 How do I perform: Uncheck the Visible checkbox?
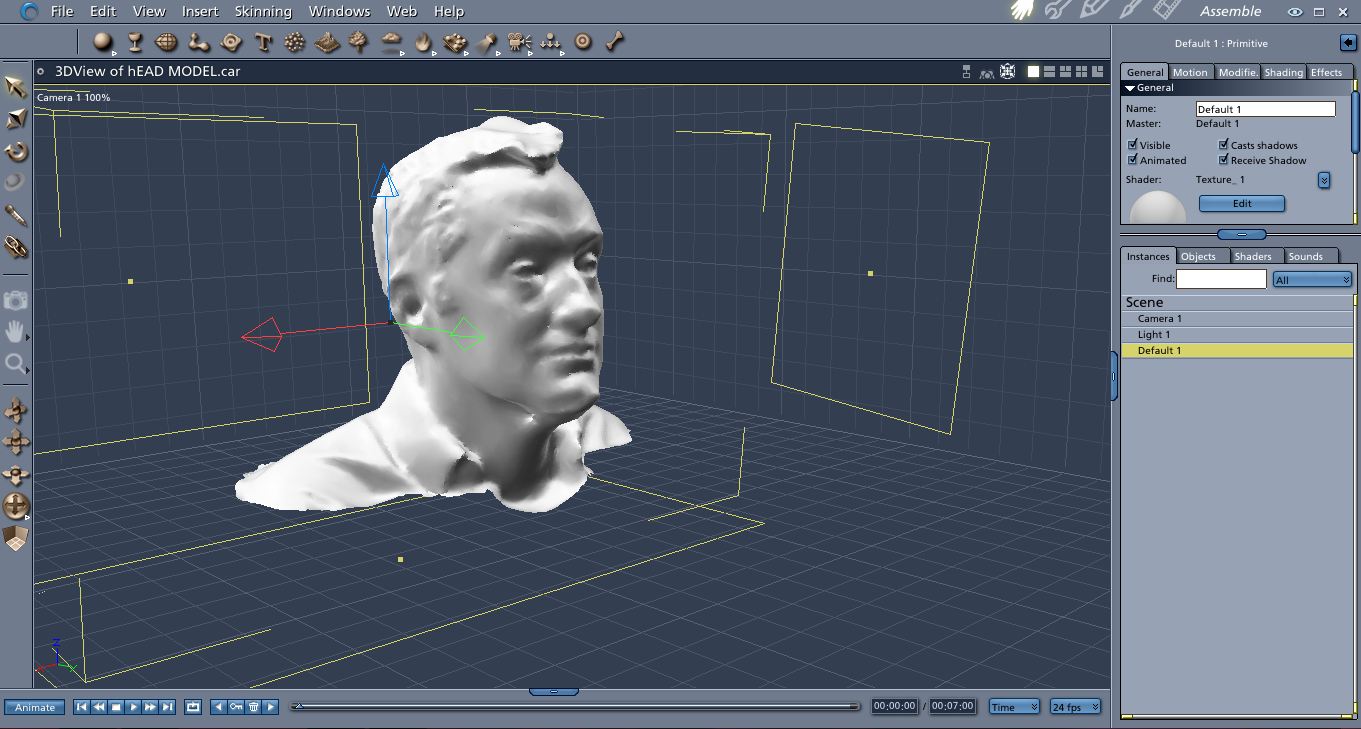click(x=1133, y=145)
